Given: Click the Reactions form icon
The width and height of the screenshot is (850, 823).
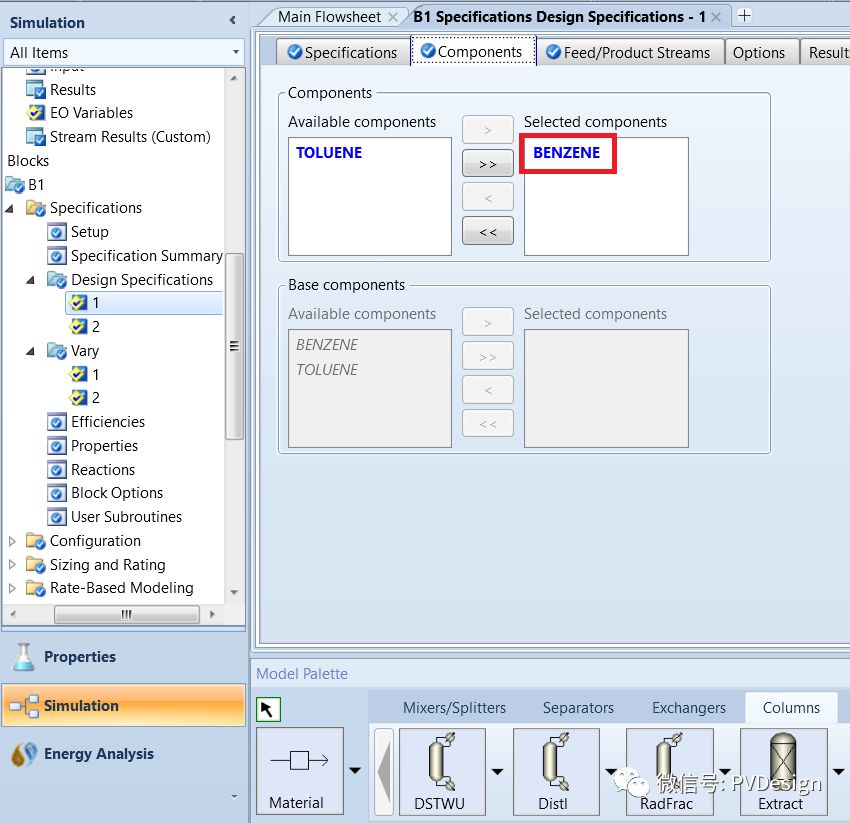Looking at the screenshot, I should click(x=57, y=470).
